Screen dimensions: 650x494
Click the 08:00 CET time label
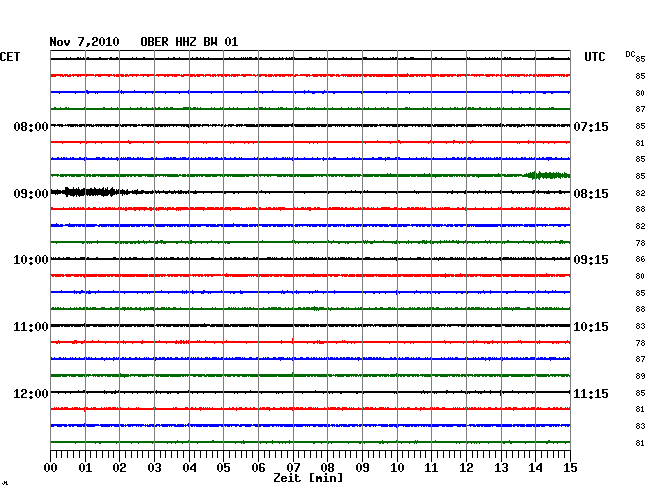point(31,126)
